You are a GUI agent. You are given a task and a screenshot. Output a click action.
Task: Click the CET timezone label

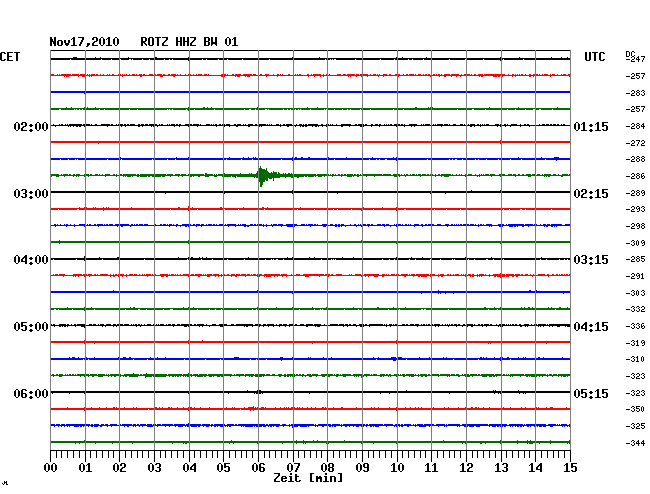tap(10, 57)
